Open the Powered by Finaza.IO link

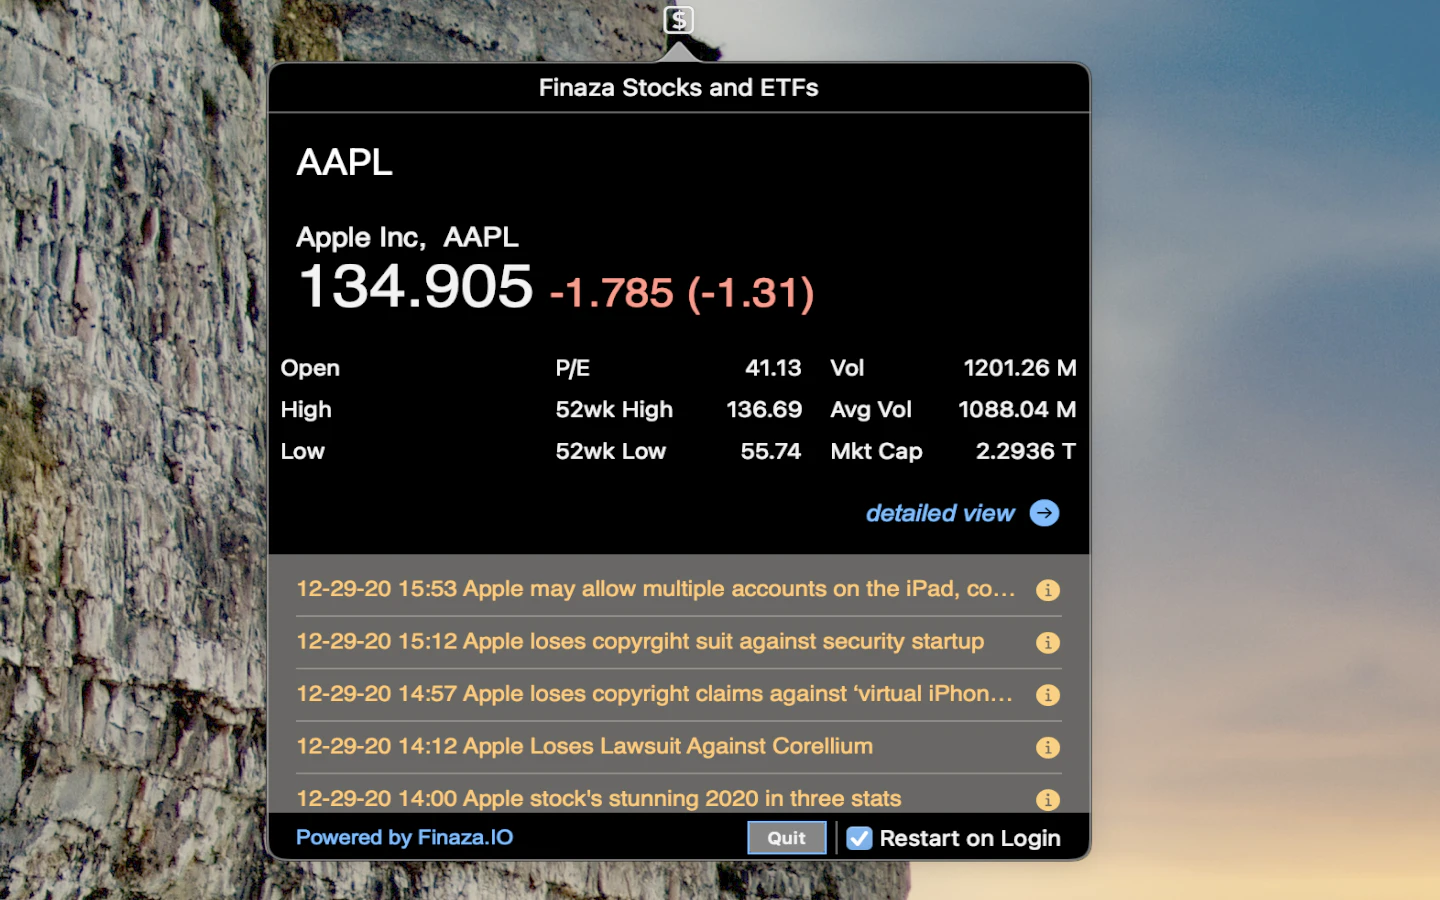404,837
